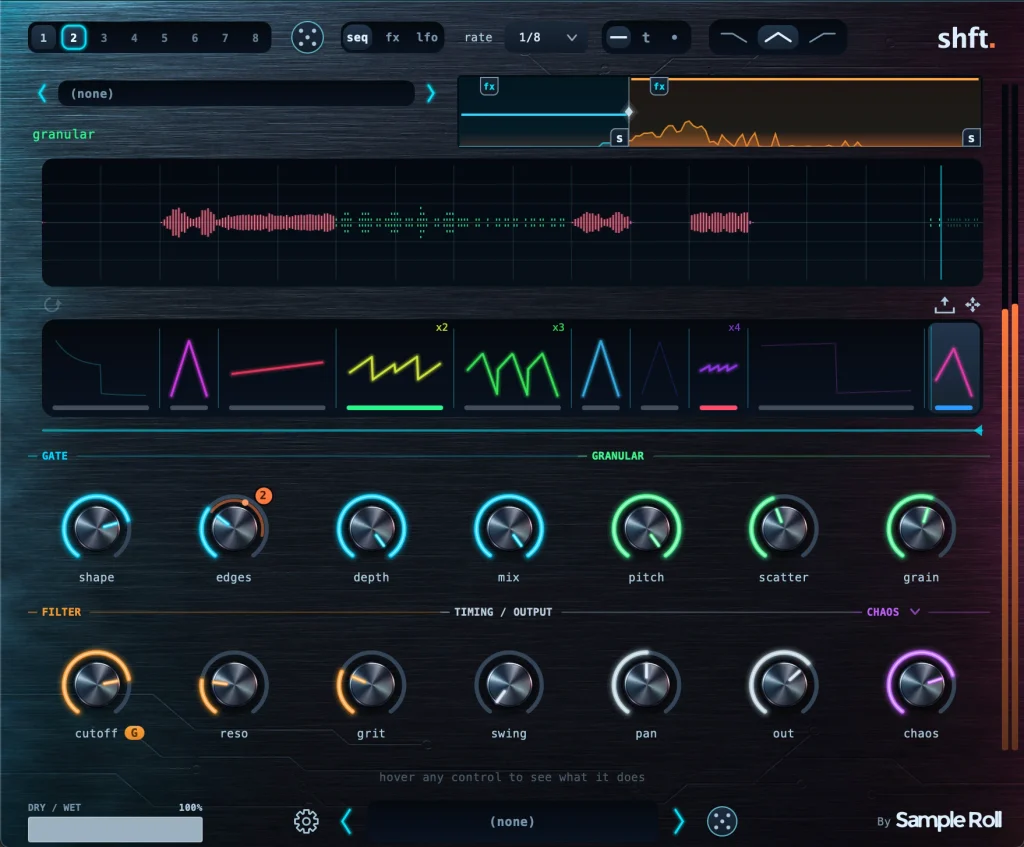
Task: Select the low-pass filter shape icon
Action: click(733, 37)
